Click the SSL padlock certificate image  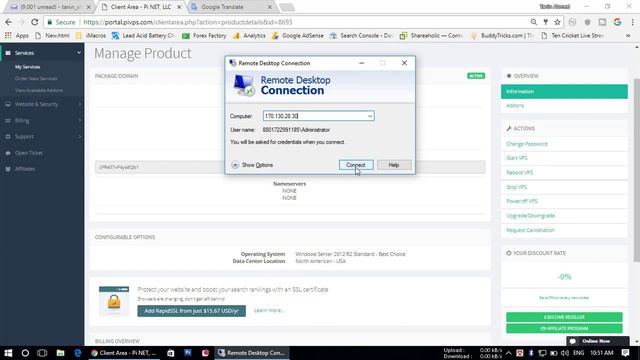click(114, 301)
